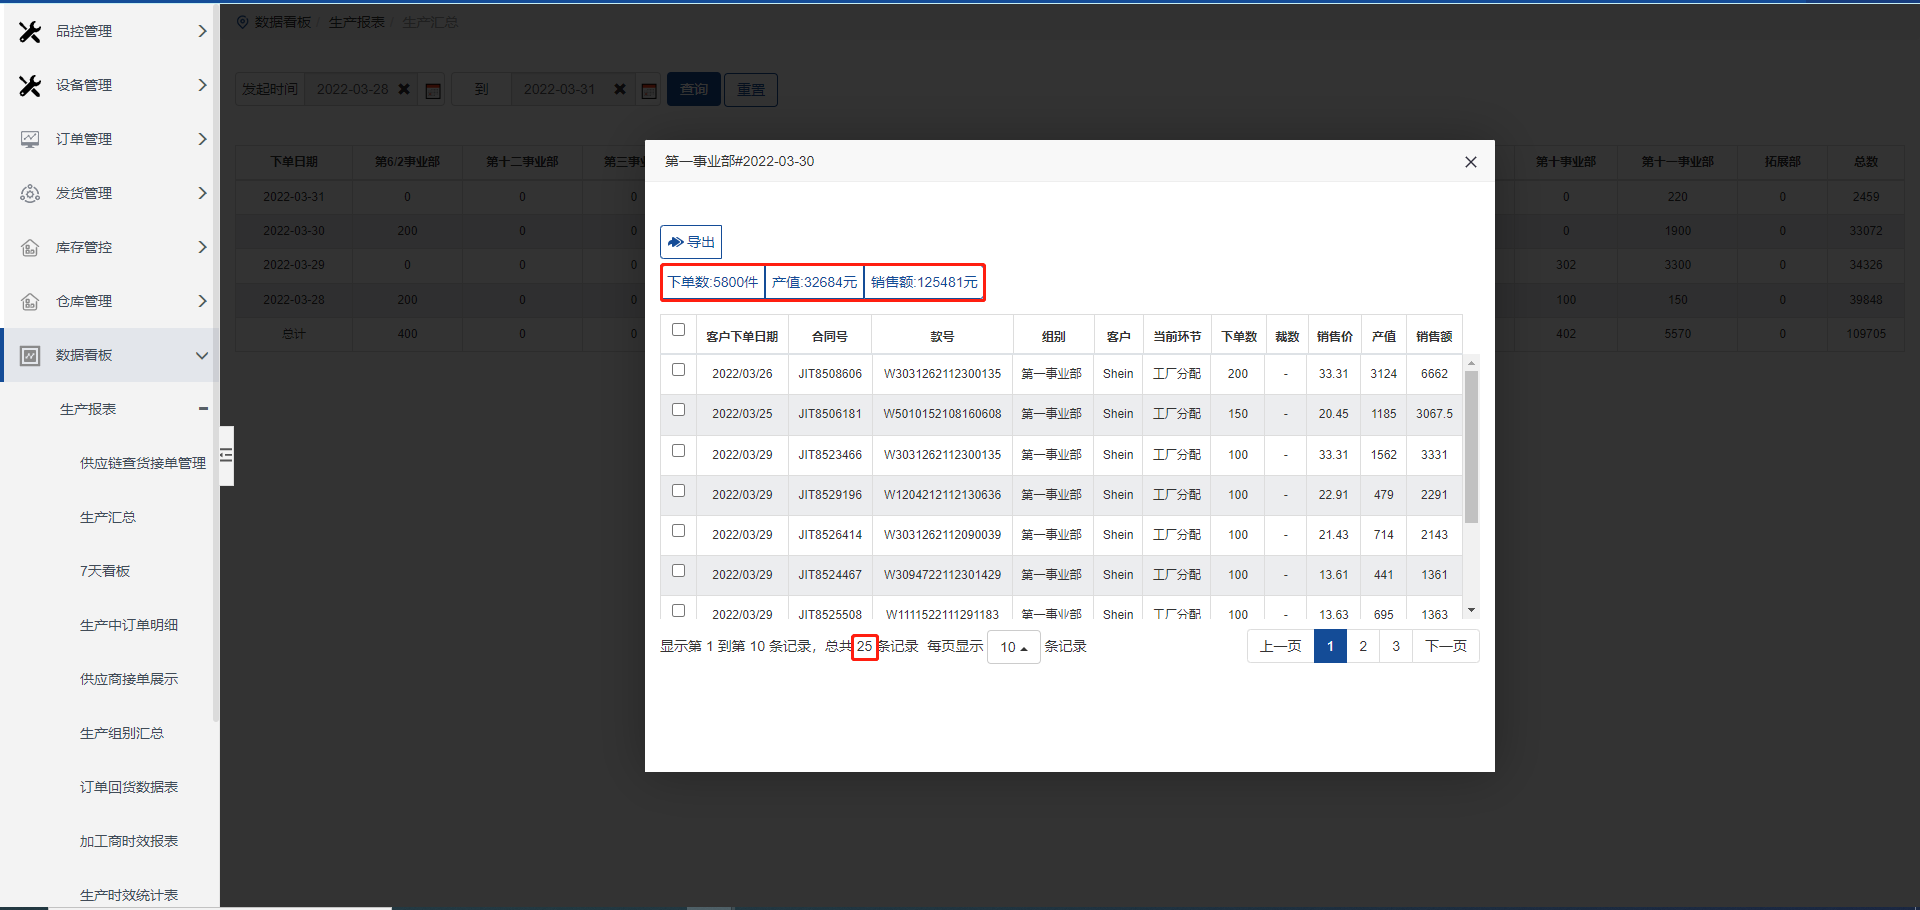Collapse the 生产报表 submenu

203,409
